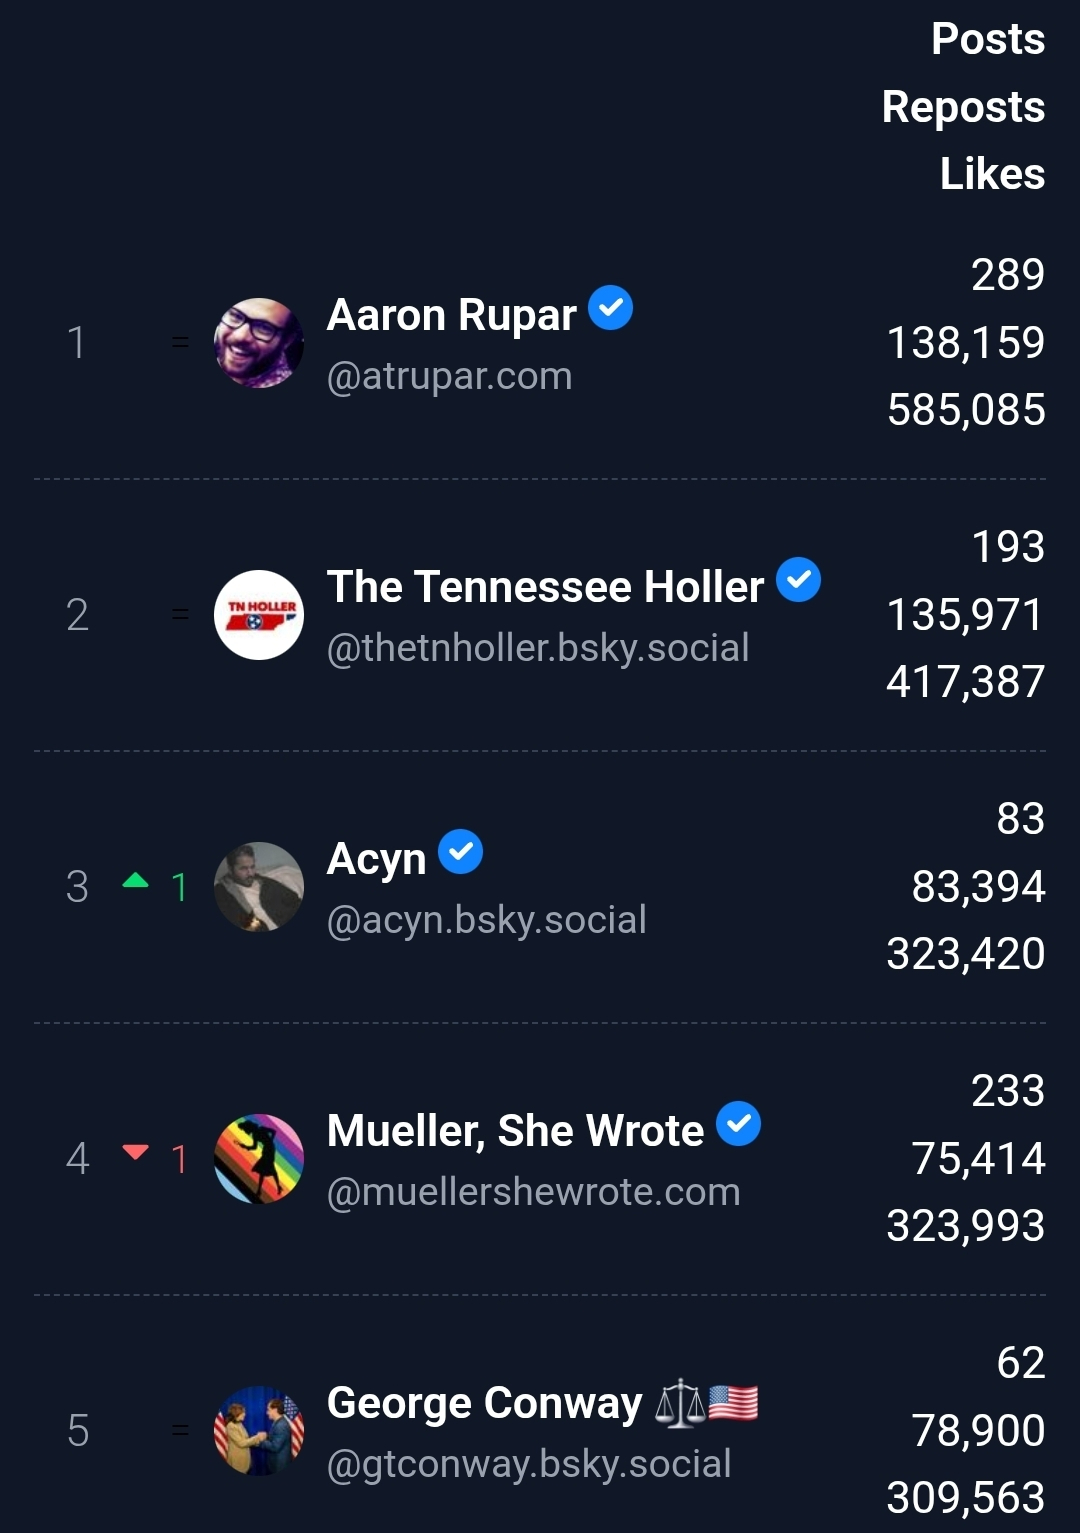
Task: Click the Acyn display name
Action: [x=376, y=859]
